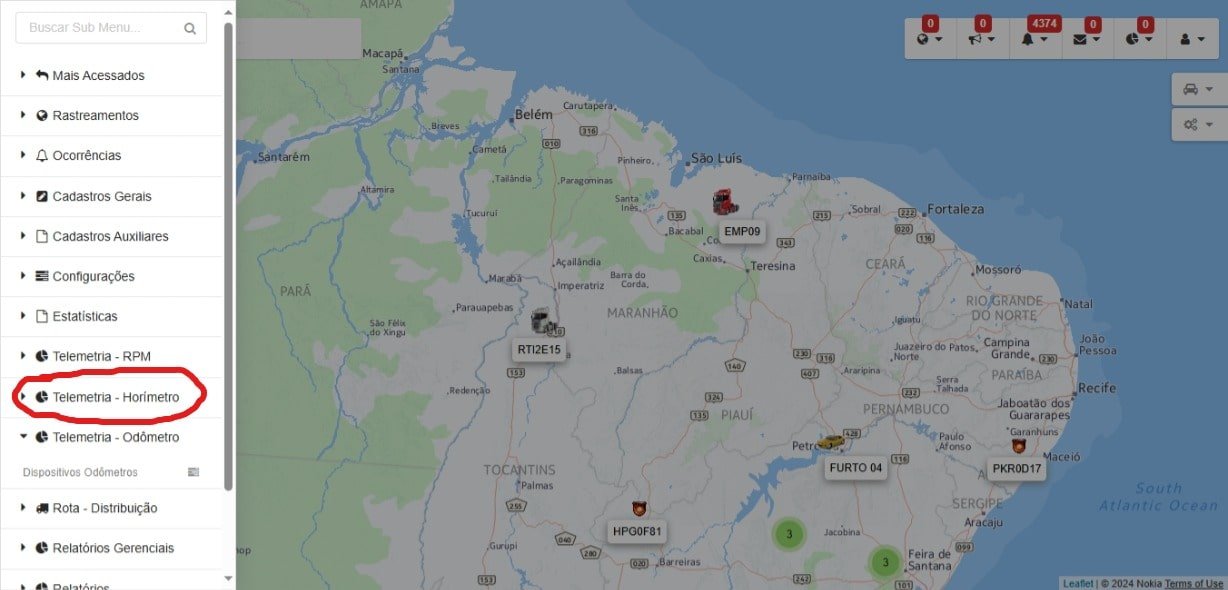Open the user profile icon menu

coord(1191,39)
